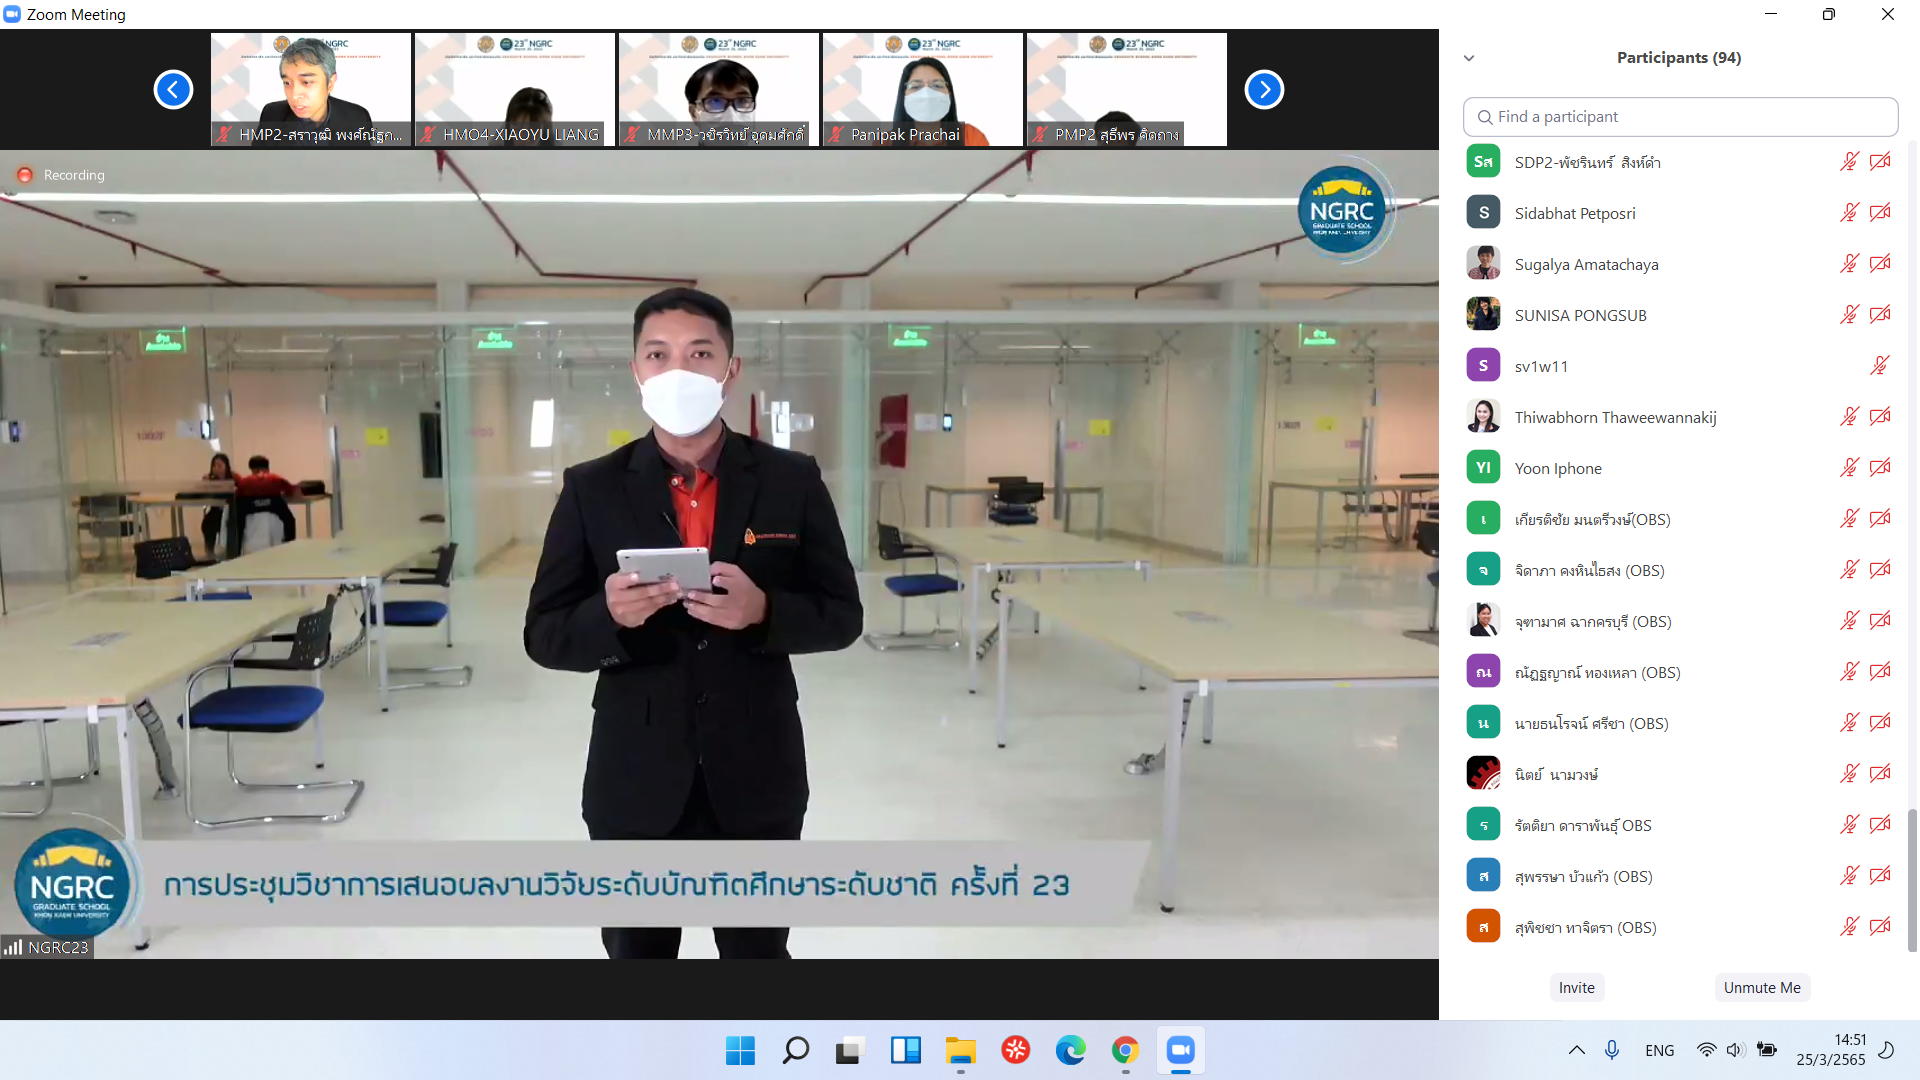Go to previous video thumbnails page

coord(173,90)
